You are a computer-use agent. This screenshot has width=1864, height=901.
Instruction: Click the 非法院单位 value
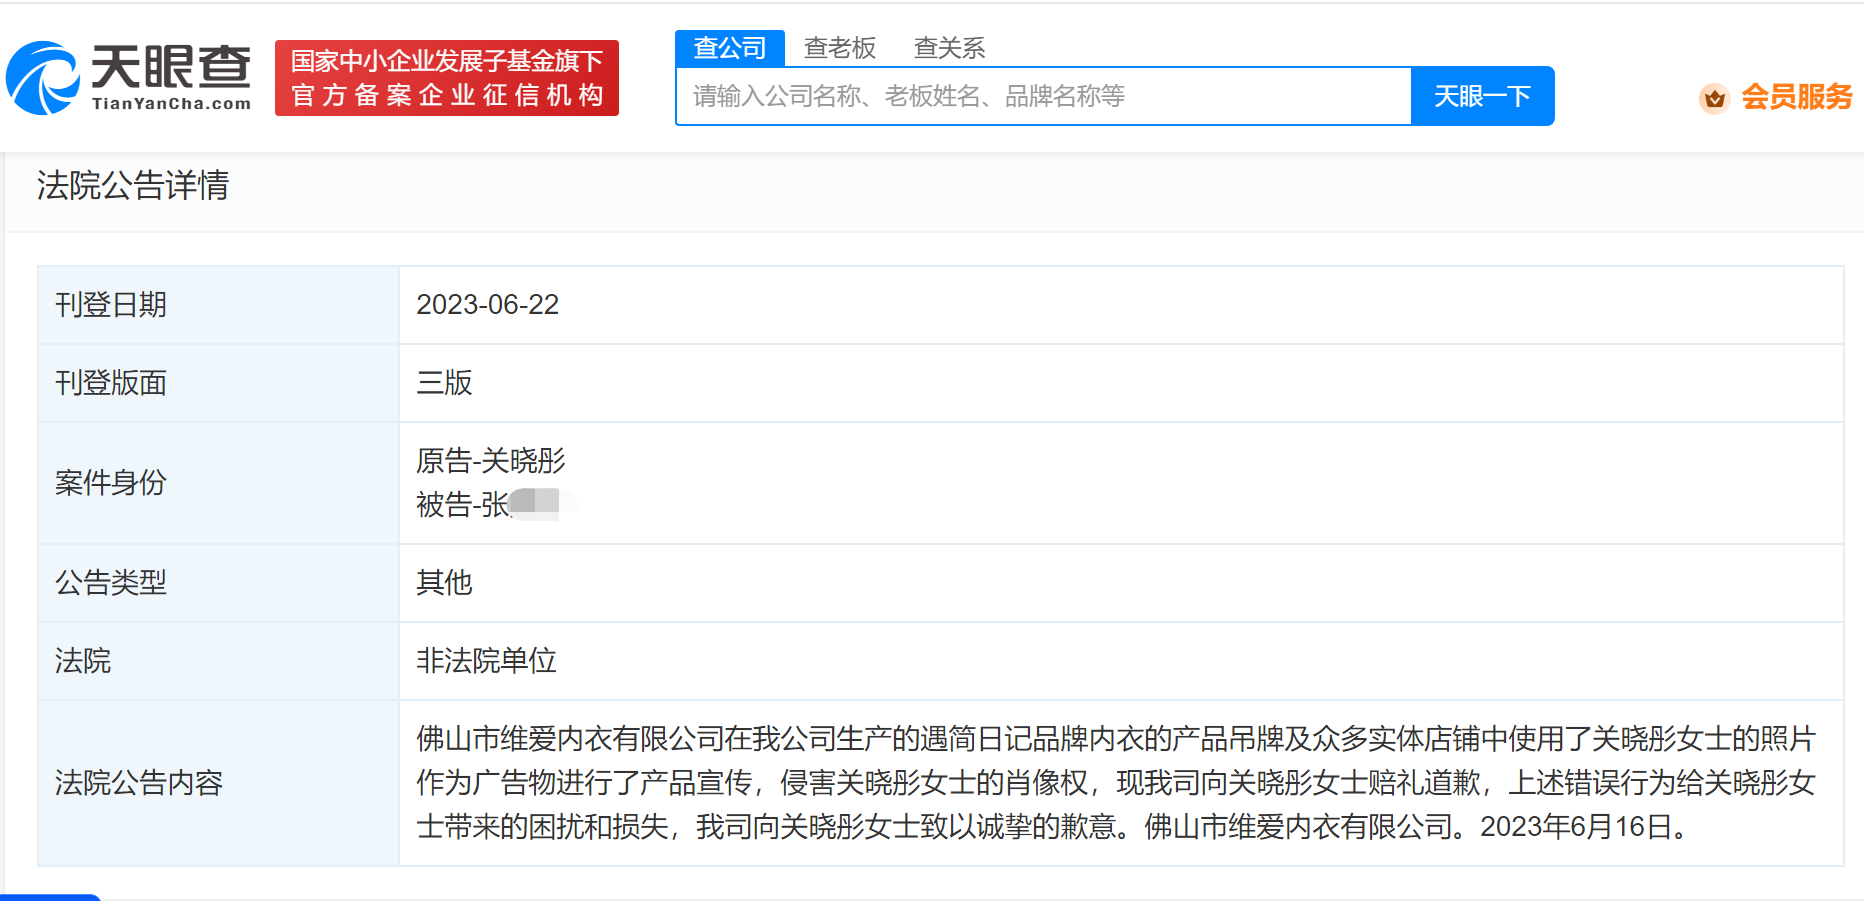pos(486,661)
